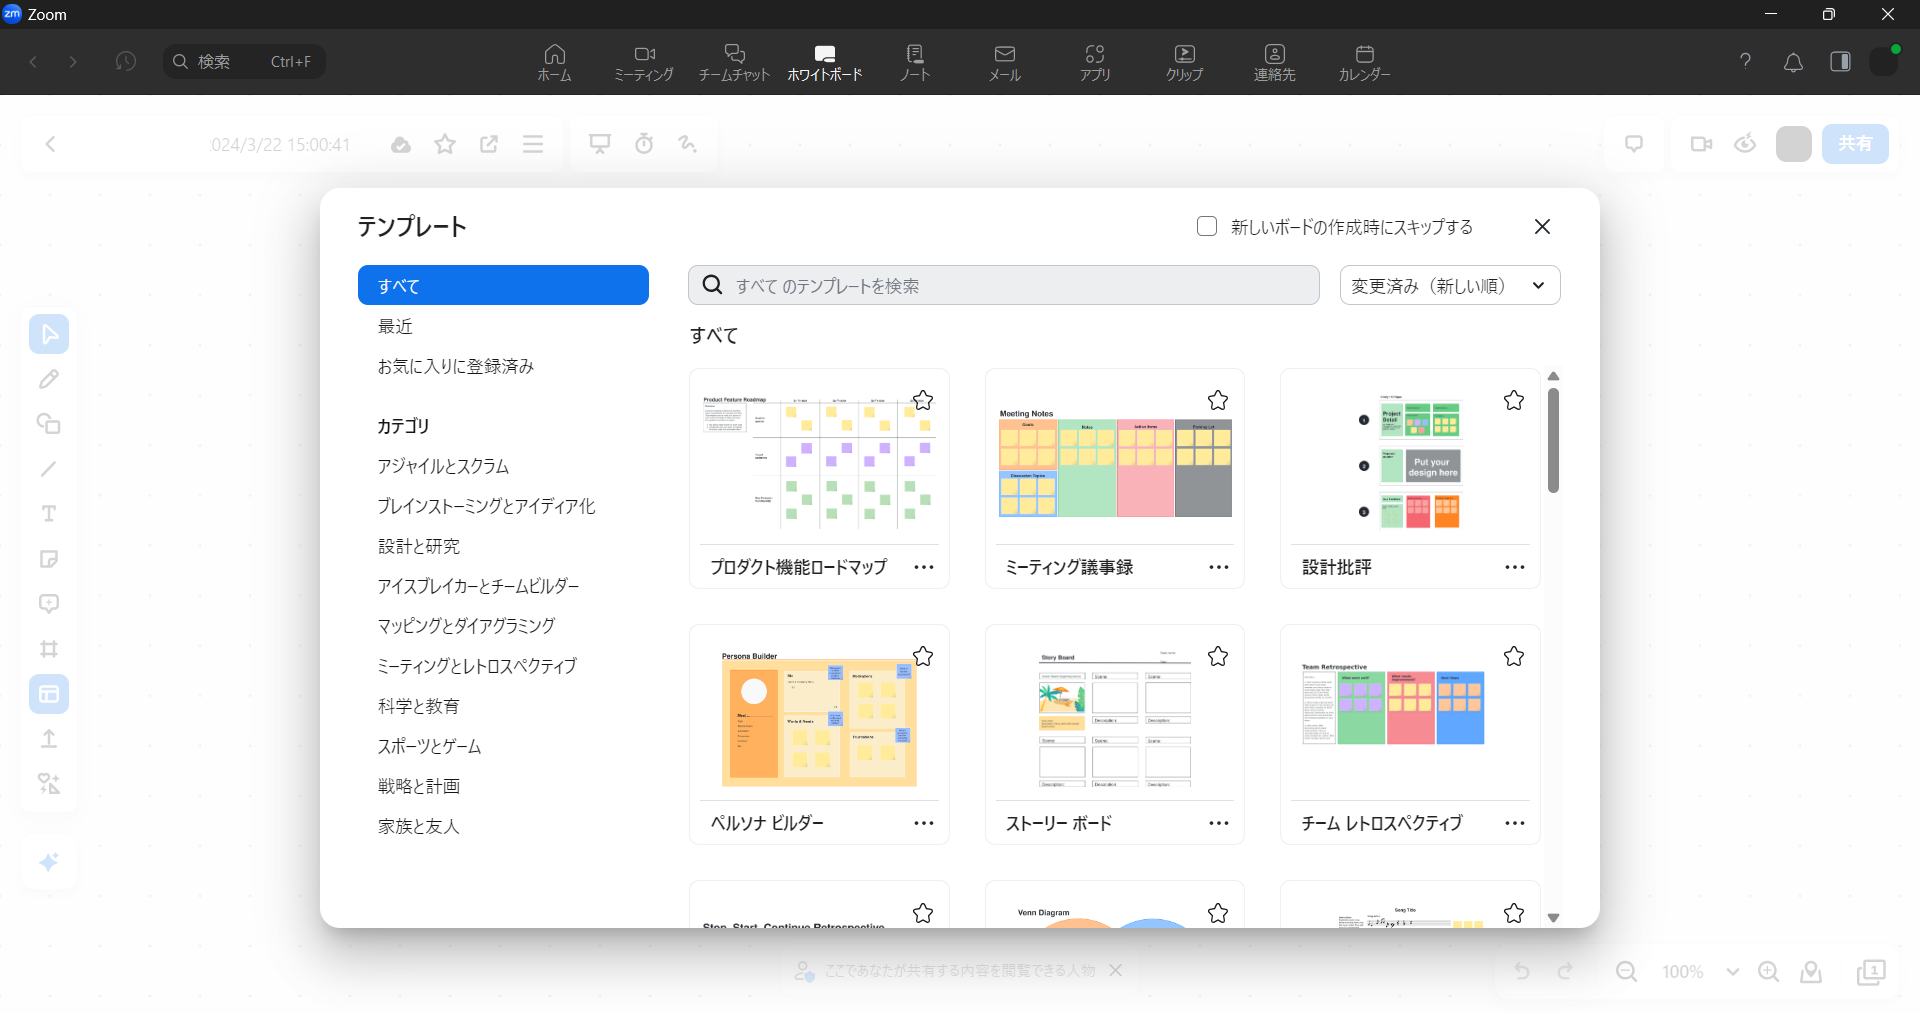This screenshot has height=1013, width=1920.
Task: Select アジャイルとスクラム category
Action: (443, 467)
